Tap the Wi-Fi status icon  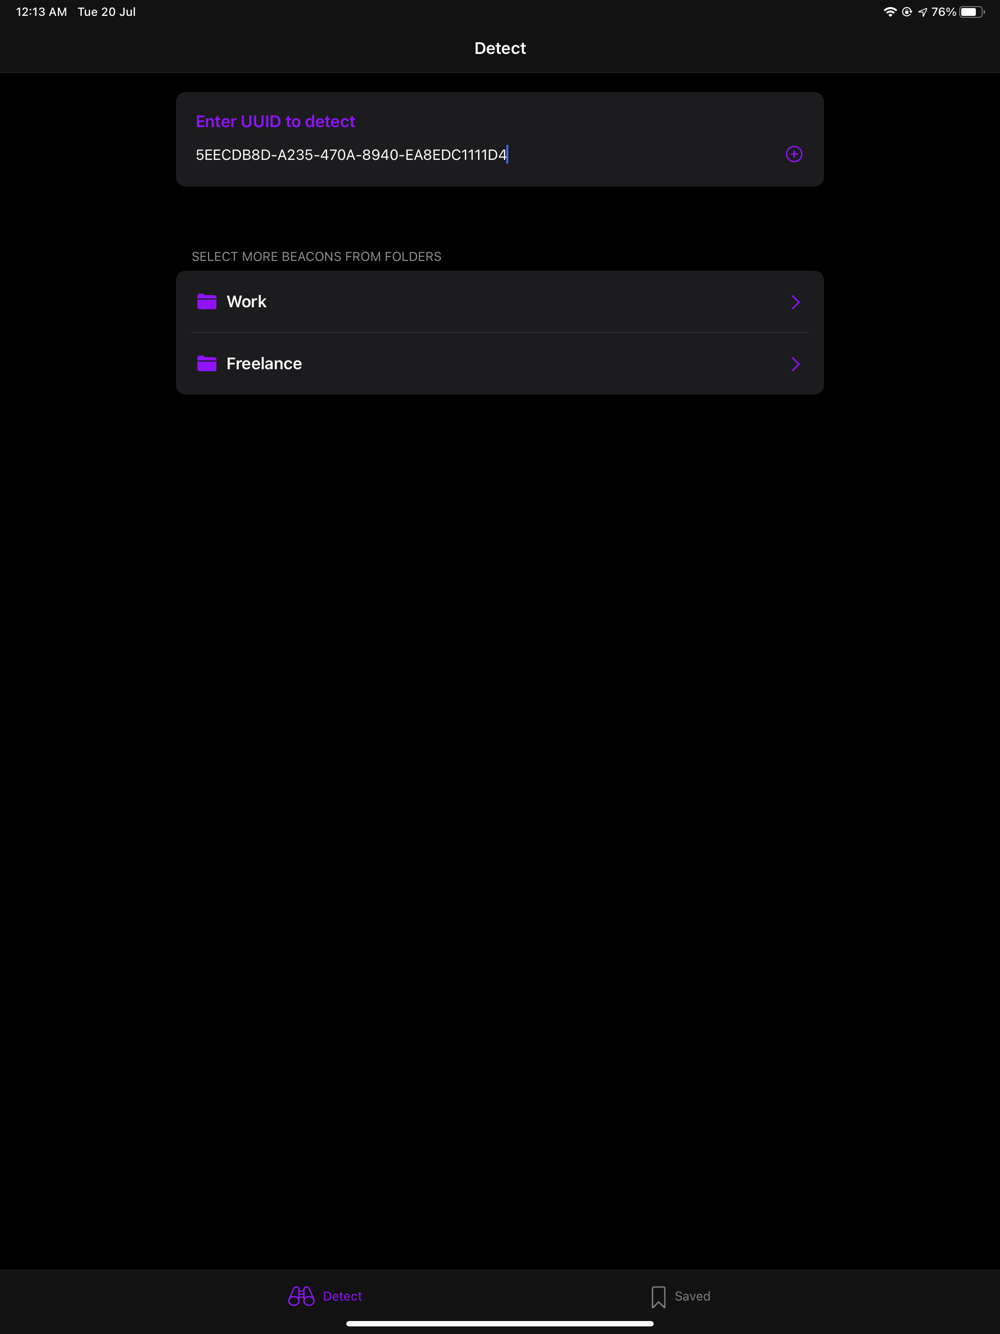pos(890,12)
